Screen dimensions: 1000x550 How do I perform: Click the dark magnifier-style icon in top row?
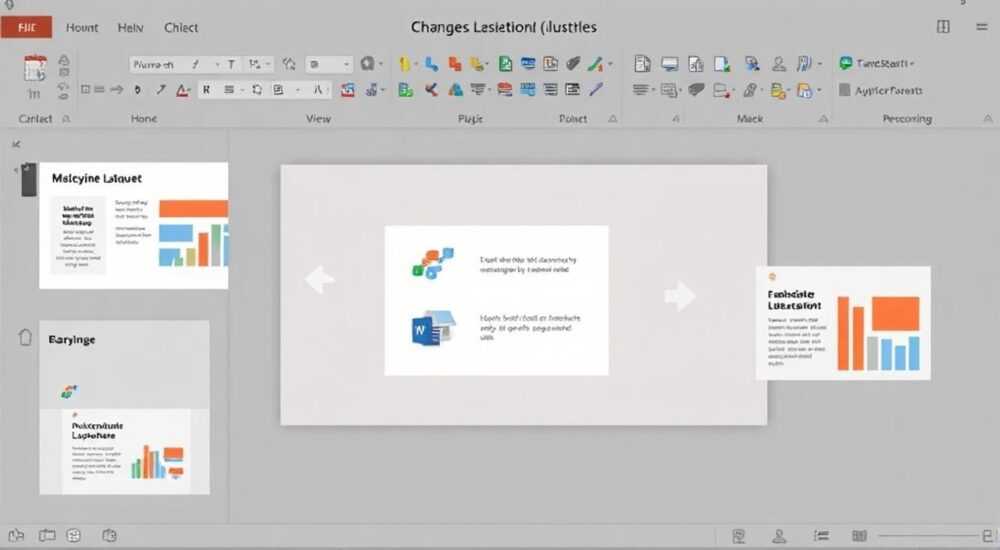(x=367, y=64)
